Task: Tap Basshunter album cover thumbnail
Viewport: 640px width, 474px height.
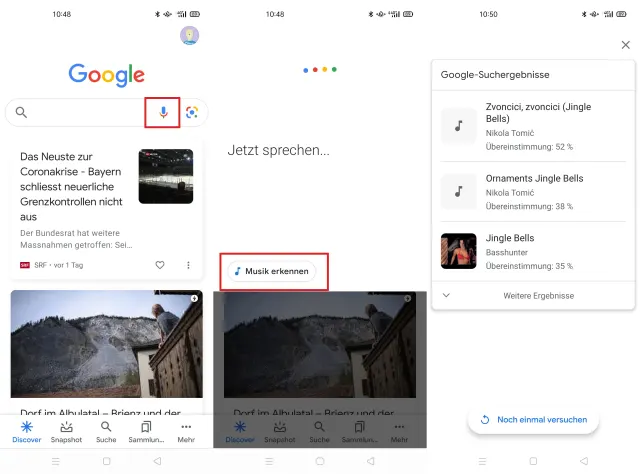Action: (458, 251)
